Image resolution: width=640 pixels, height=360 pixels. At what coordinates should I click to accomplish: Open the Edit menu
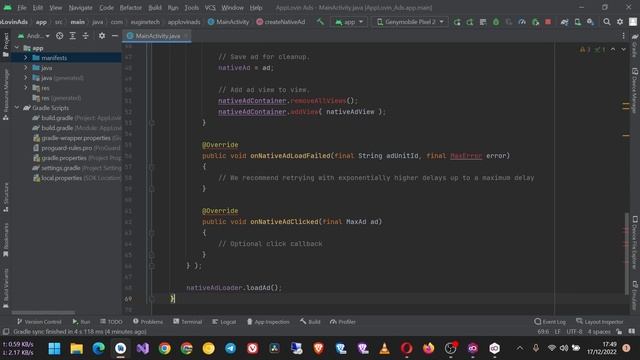coord(38,8)
